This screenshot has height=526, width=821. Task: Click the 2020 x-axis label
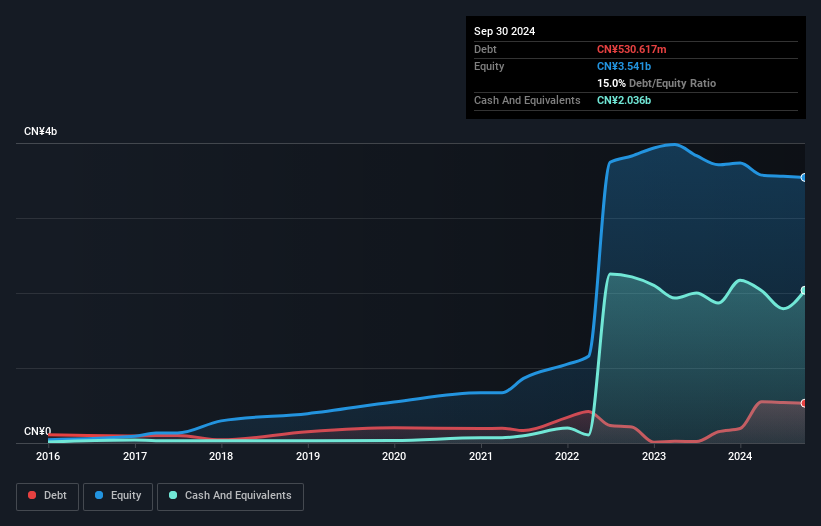pos(394,456)
